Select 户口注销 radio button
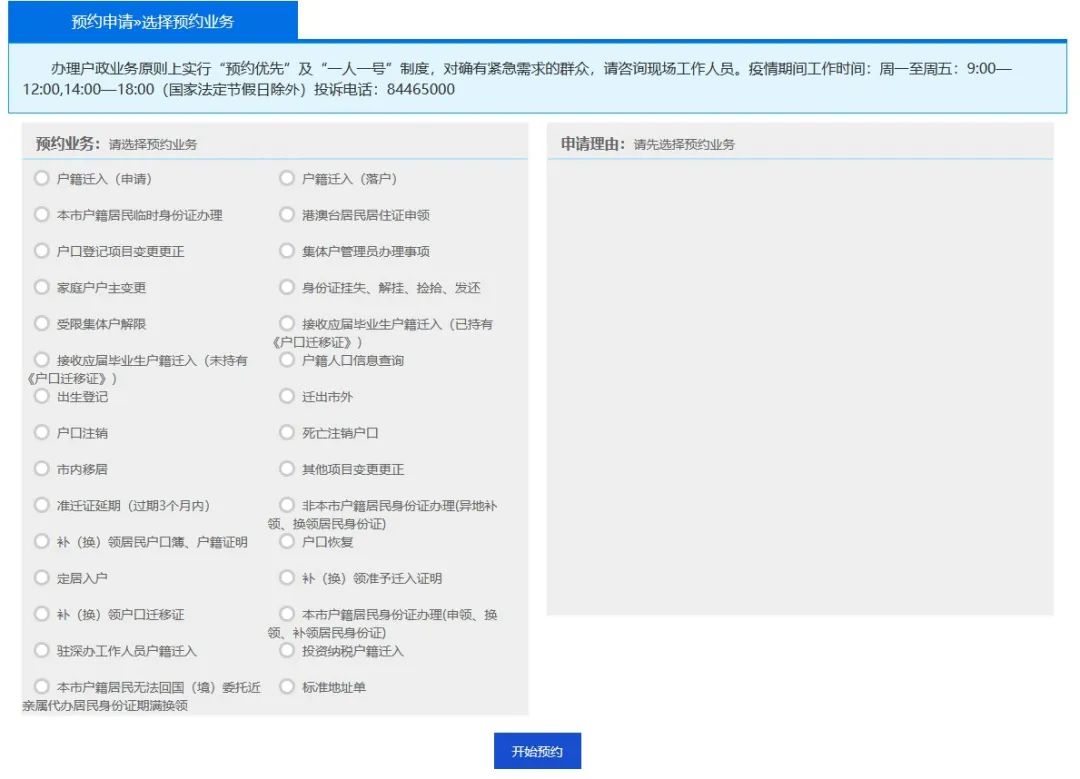This screenshot has width=1080, height=779. (42, 433)
